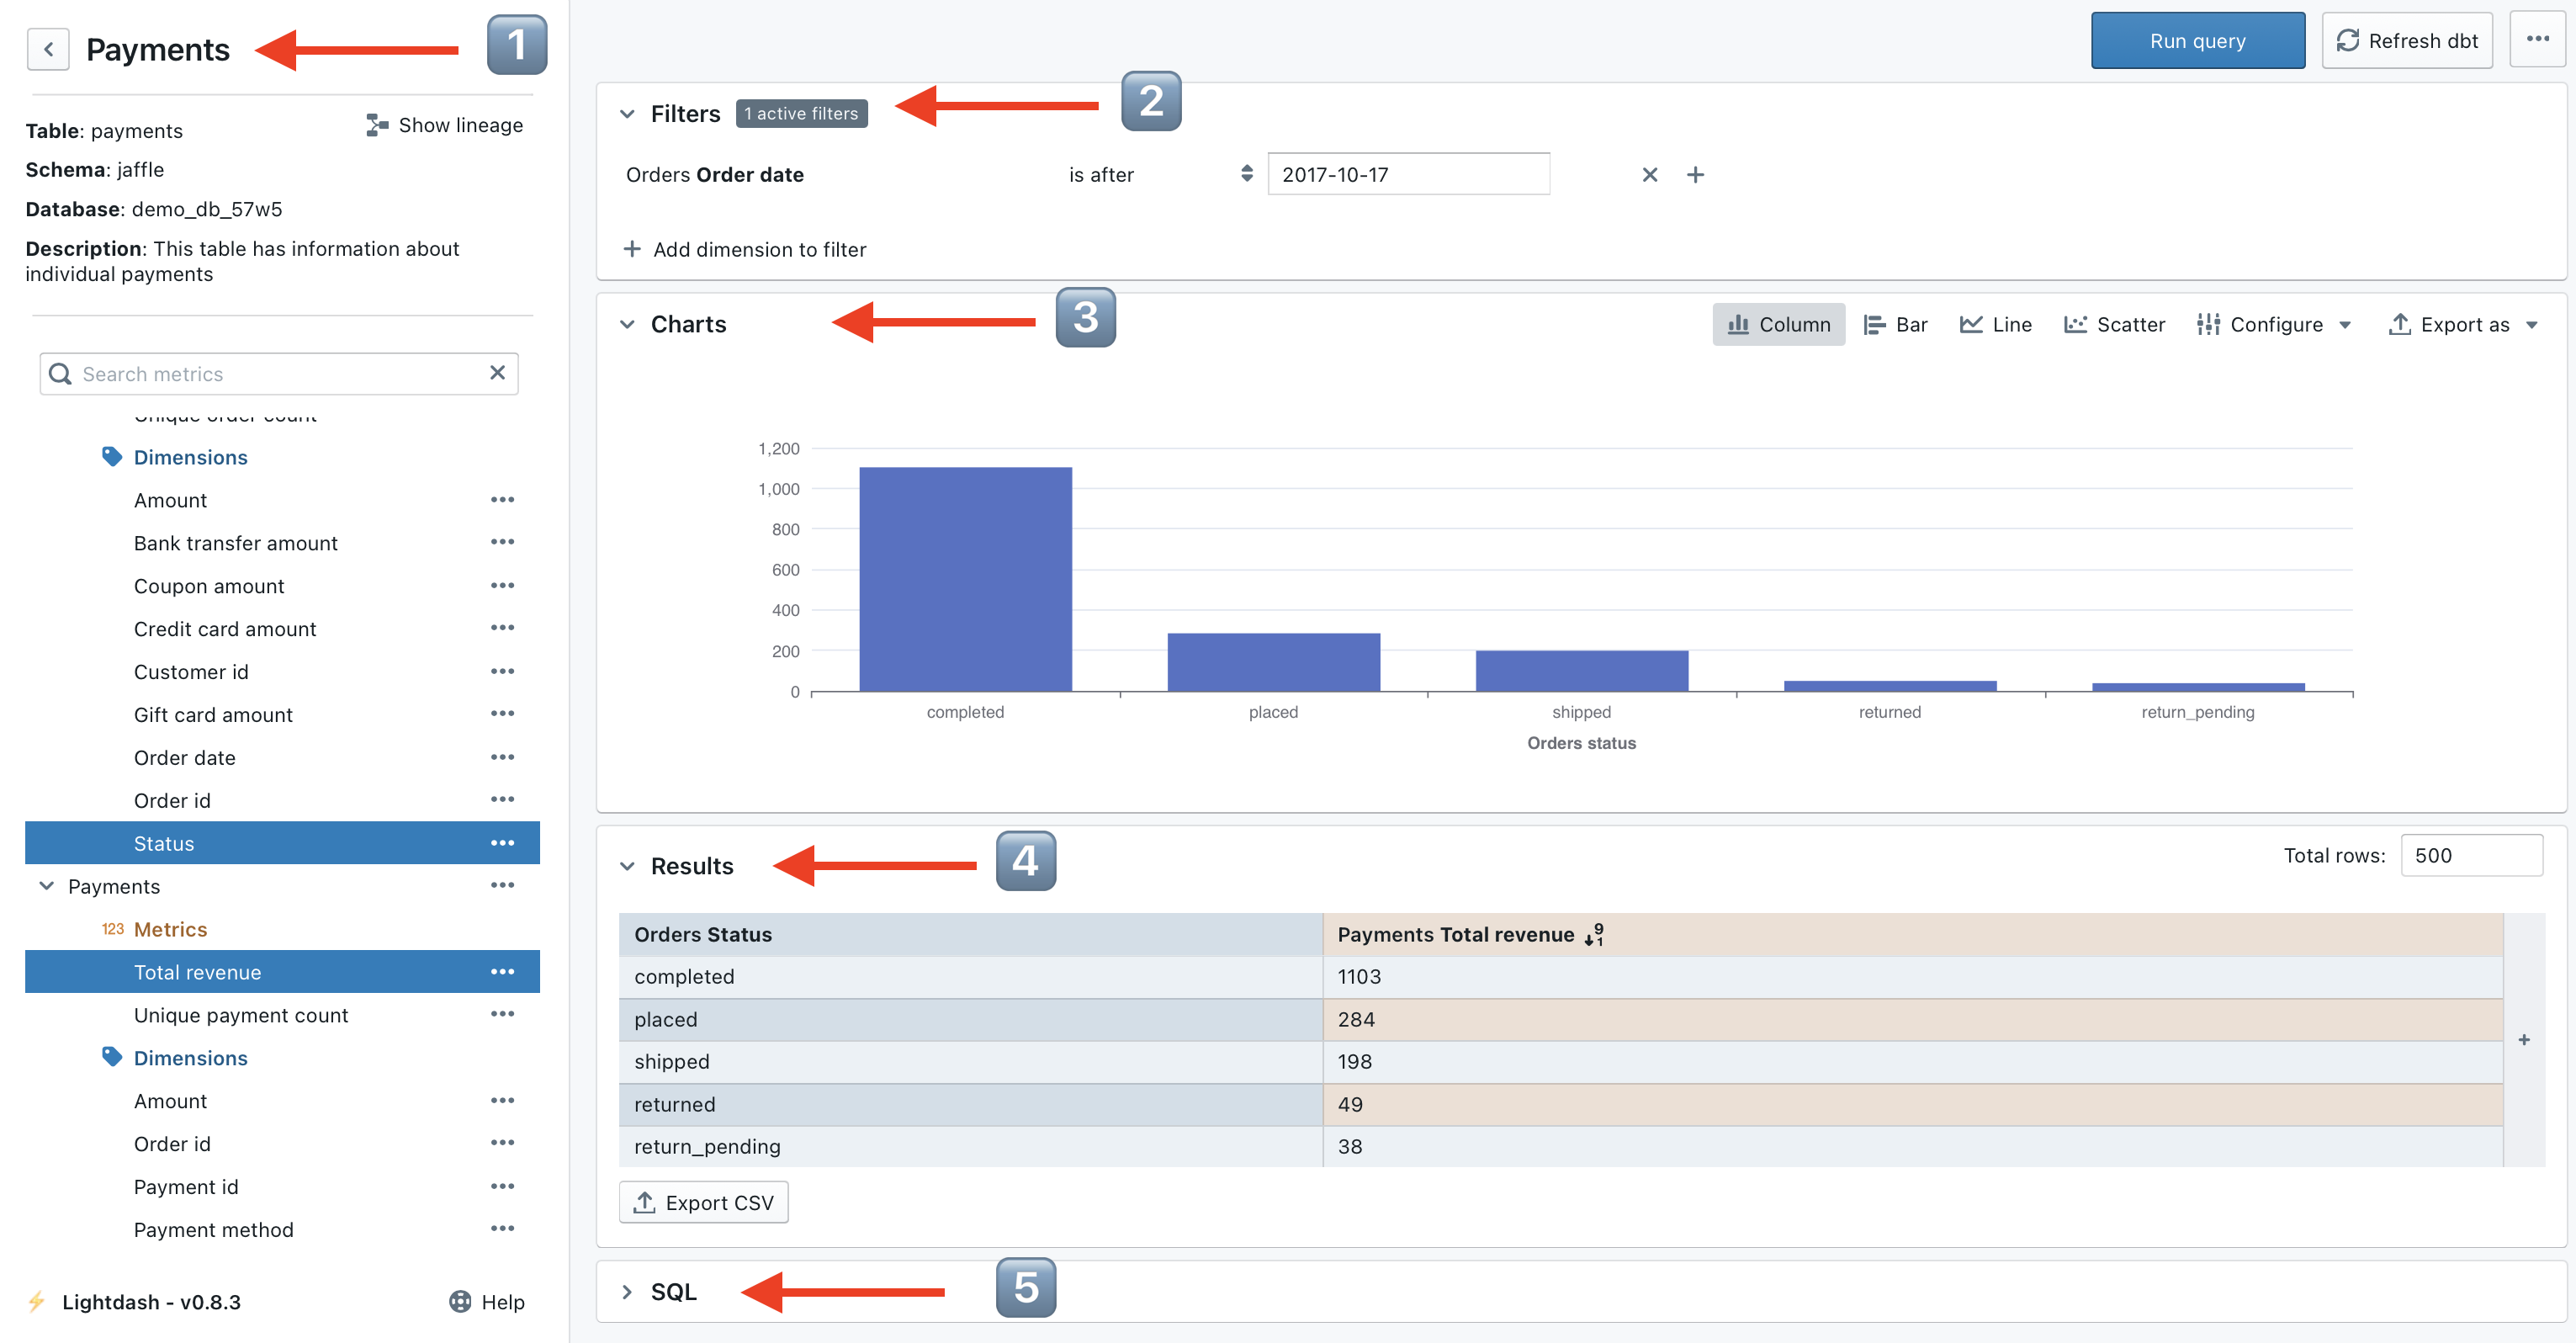Open options for Status dimension
The width and height of the screenshot is (2576, 1343).
point(502,843)
